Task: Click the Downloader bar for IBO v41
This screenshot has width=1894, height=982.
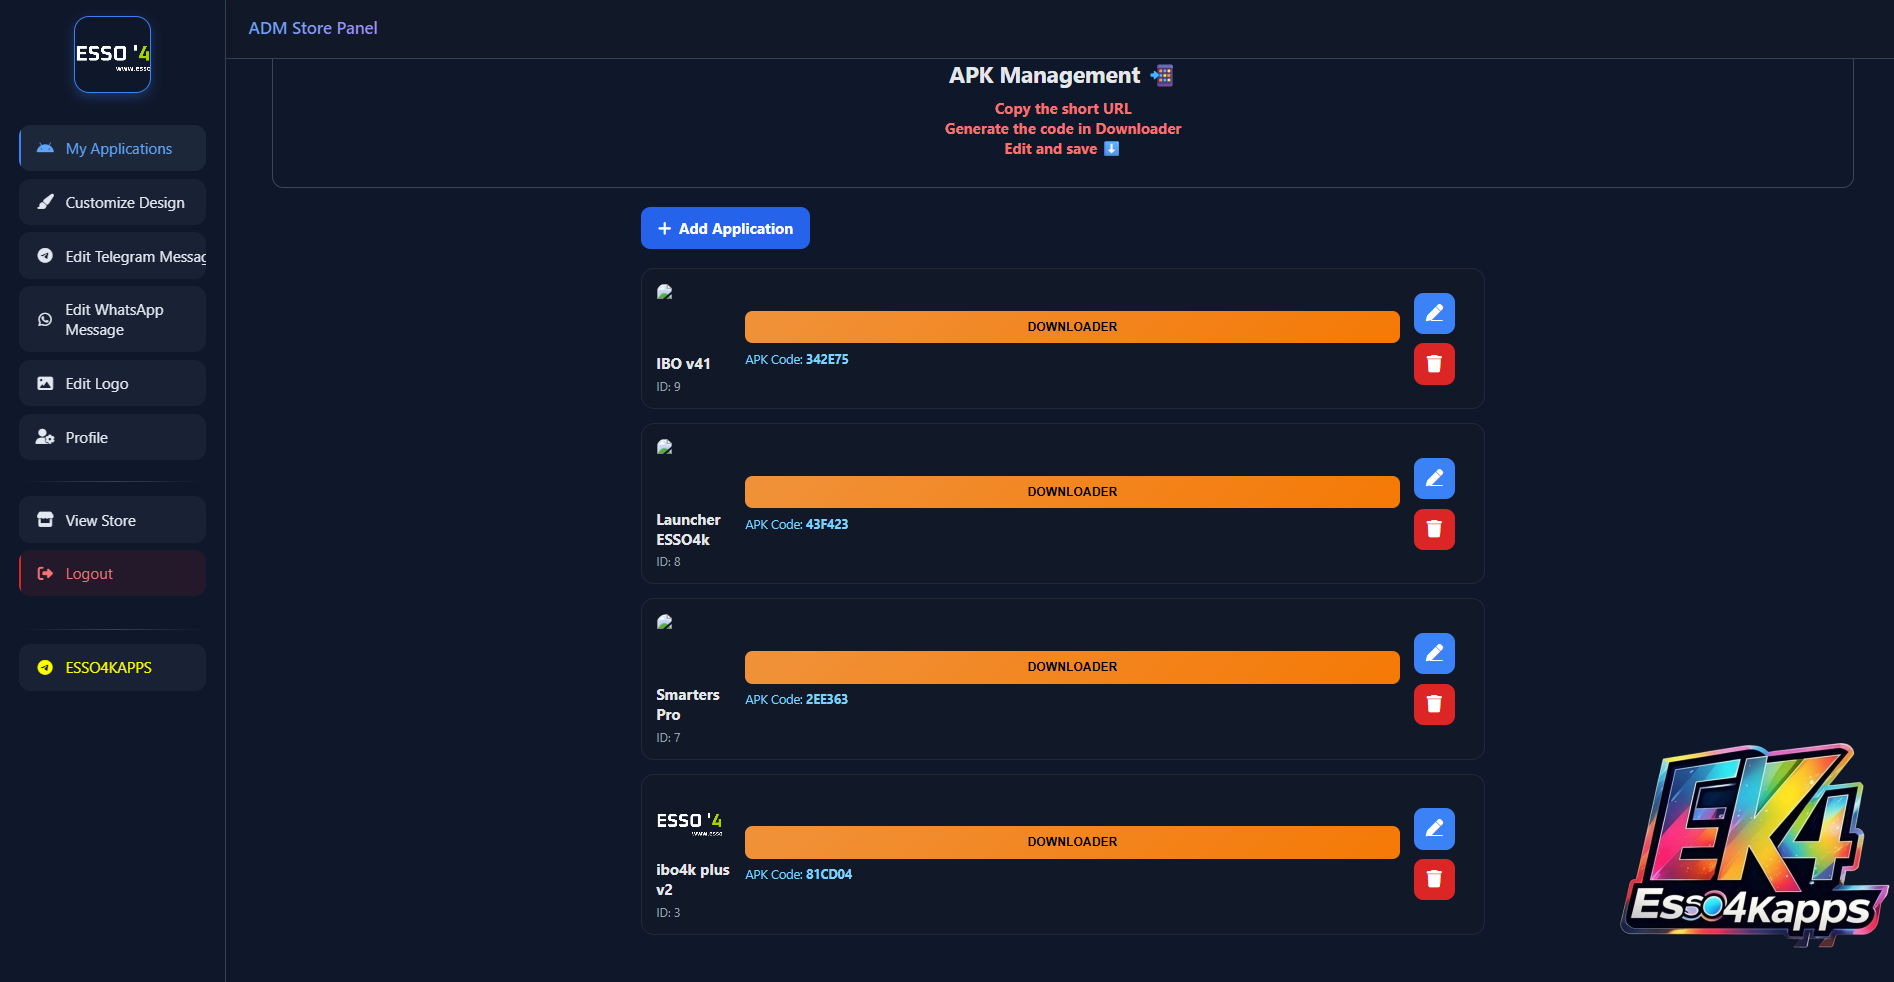Action: (x=1071, y=327)
